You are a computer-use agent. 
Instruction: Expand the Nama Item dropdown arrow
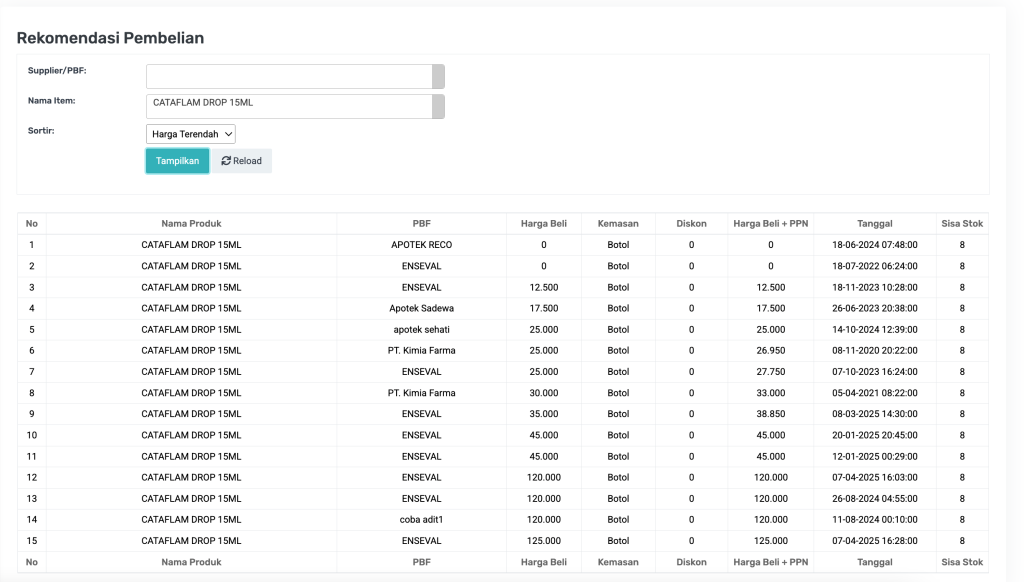[x=438, y=107]
